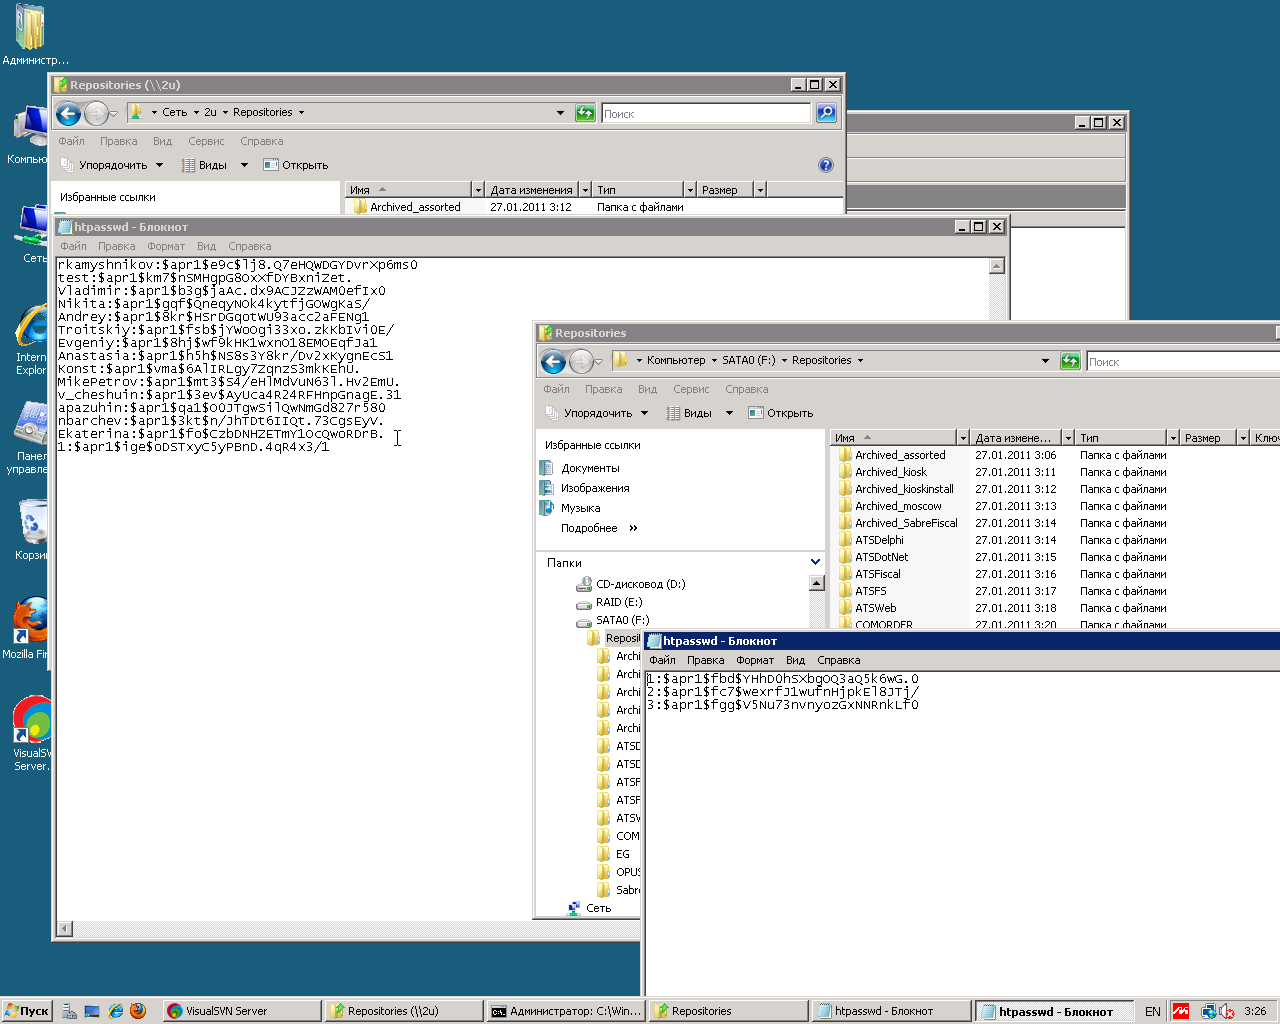Open address bar dropdown in SATA0 (F:) window
Viewport: 1280px width, 1024px height.
(x=1045, y=361)
